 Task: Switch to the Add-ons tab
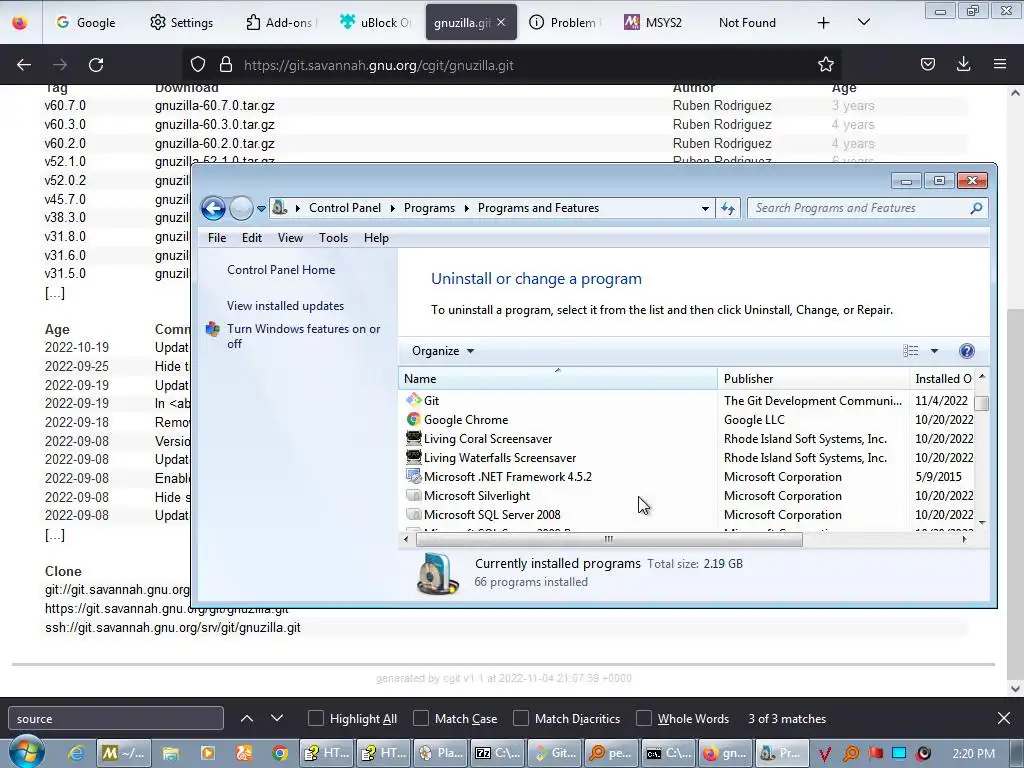pos(281,22)
